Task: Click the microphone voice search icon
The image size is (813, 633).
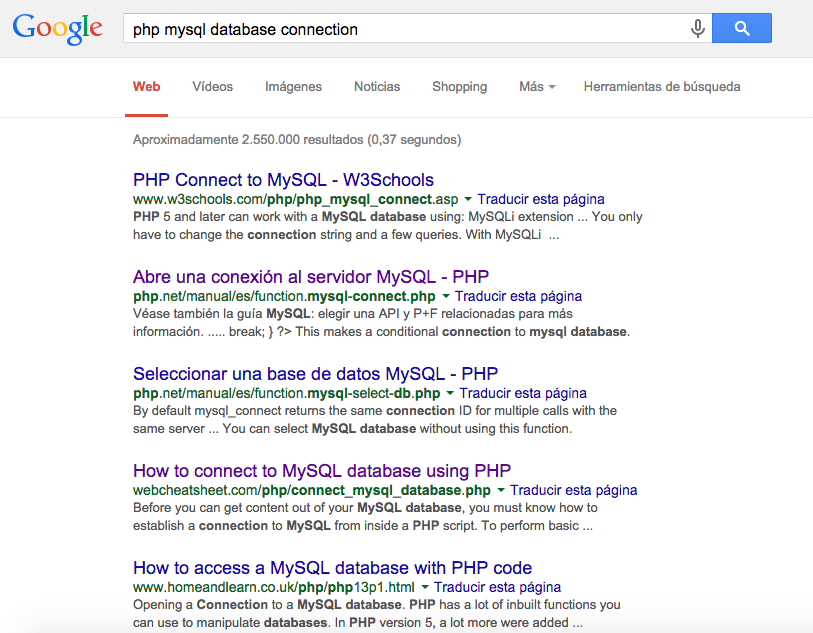Action: click(697, 28)
